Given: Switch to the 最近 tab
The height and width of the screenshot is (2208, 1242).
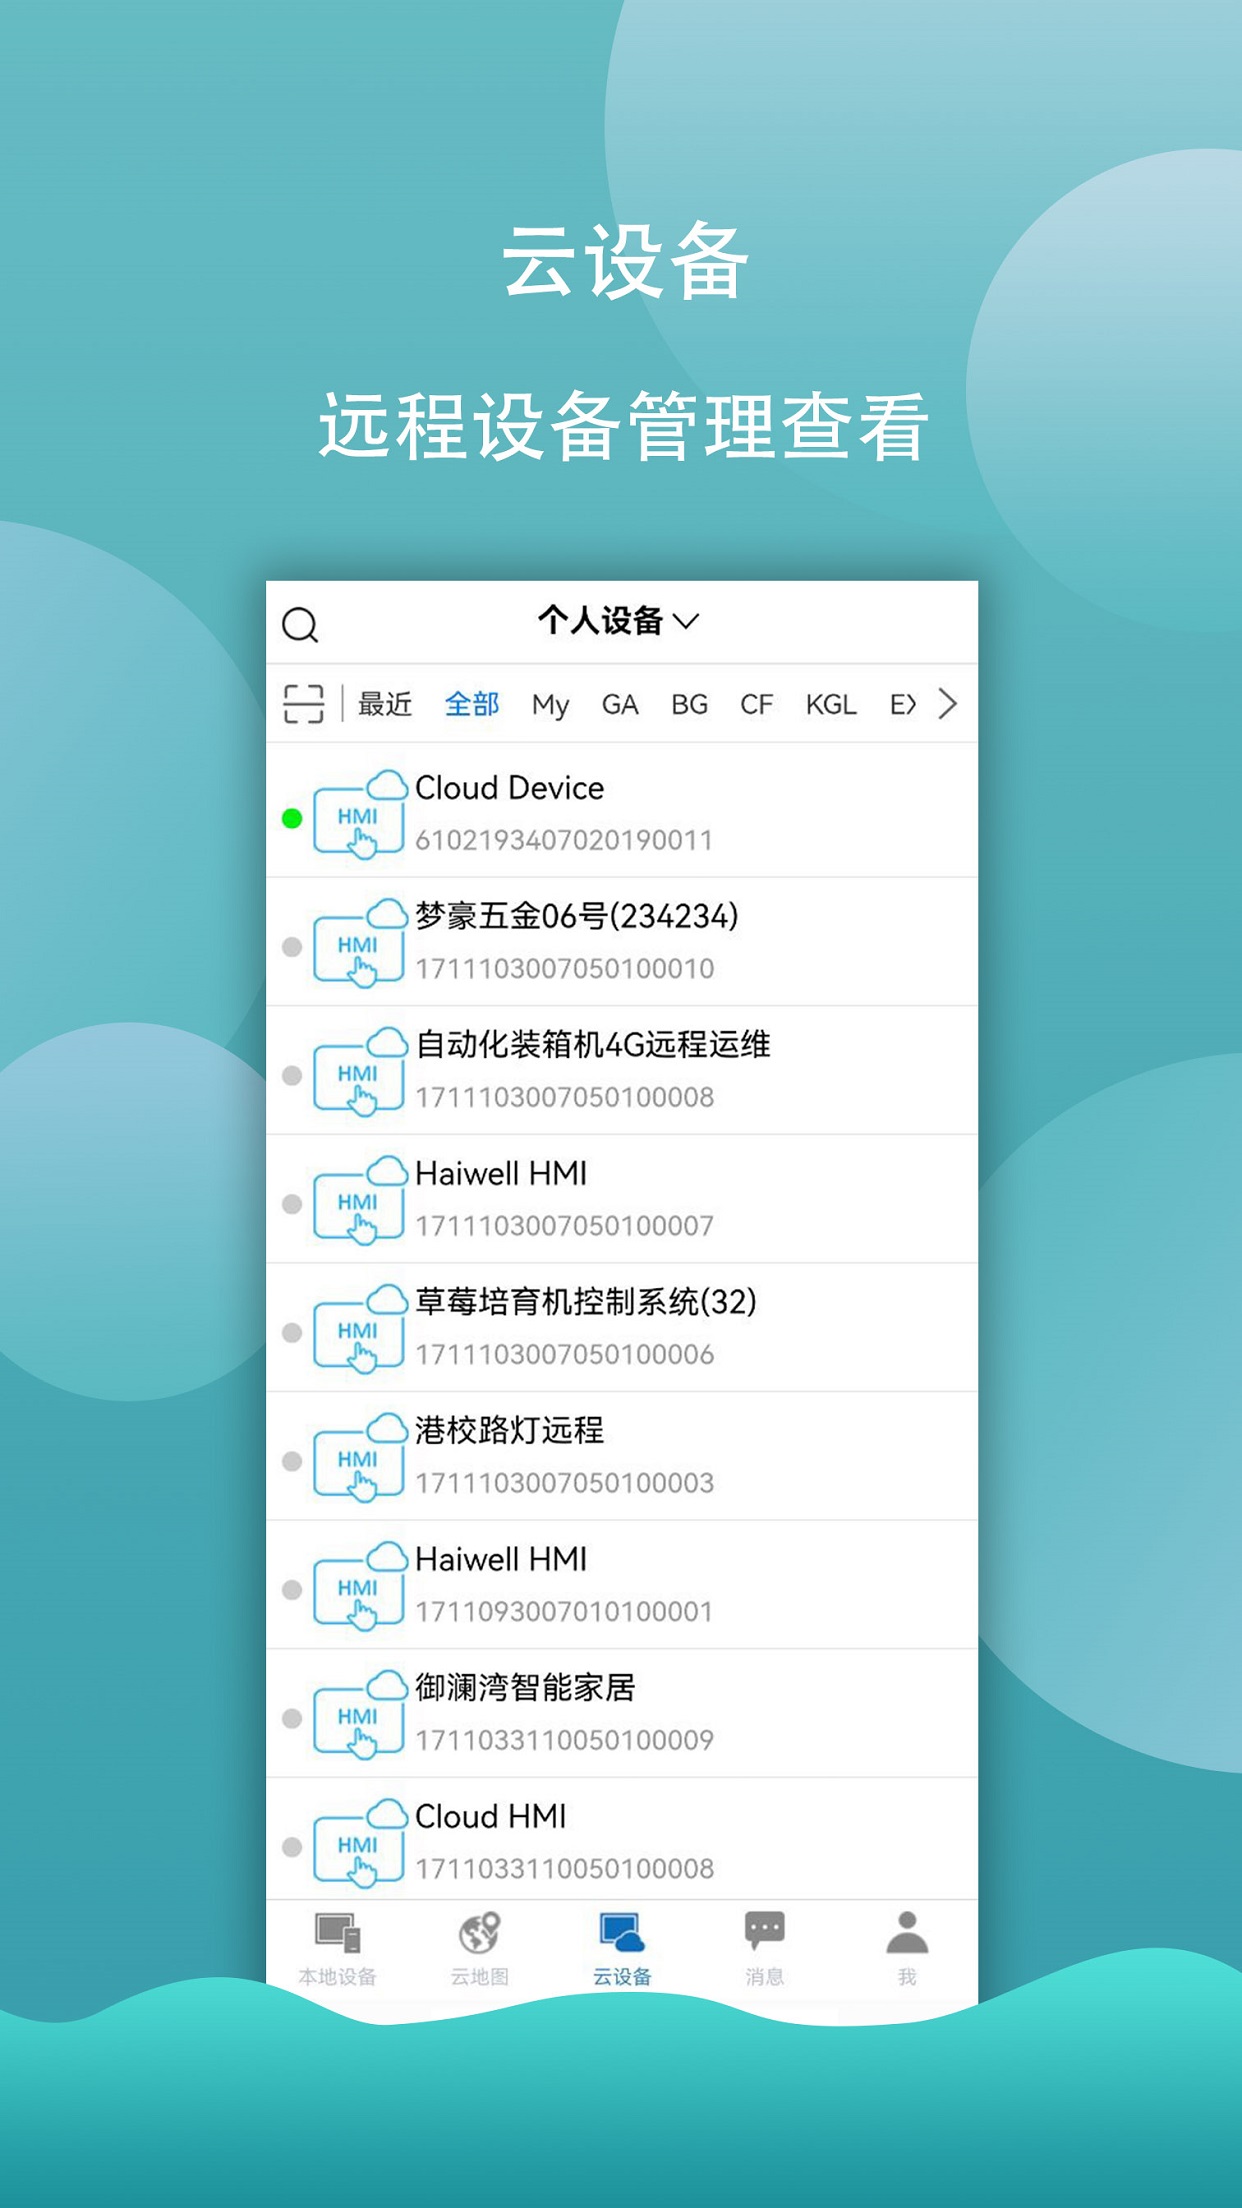Looking at the screenshot, I should tap(385, 704).
